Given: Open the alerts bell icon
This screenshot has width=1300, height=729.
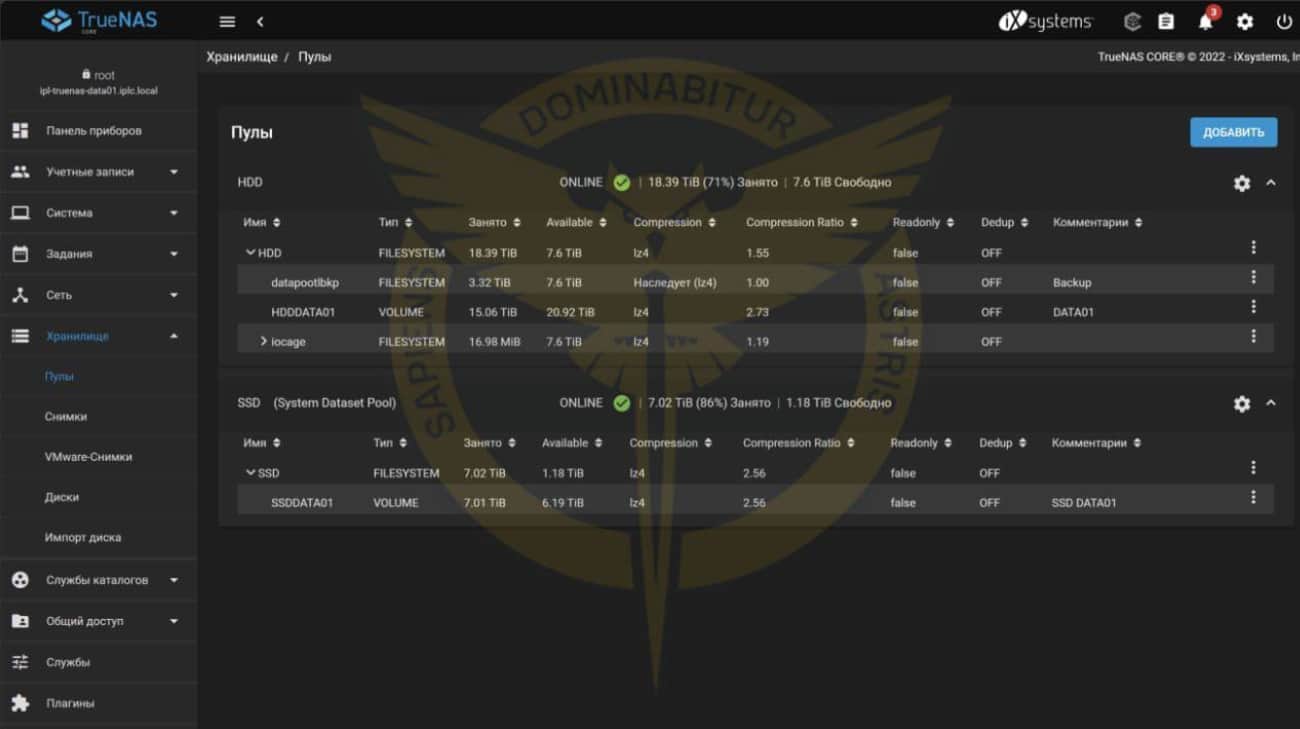Looking at the screenshot, I should (1206, 21).
